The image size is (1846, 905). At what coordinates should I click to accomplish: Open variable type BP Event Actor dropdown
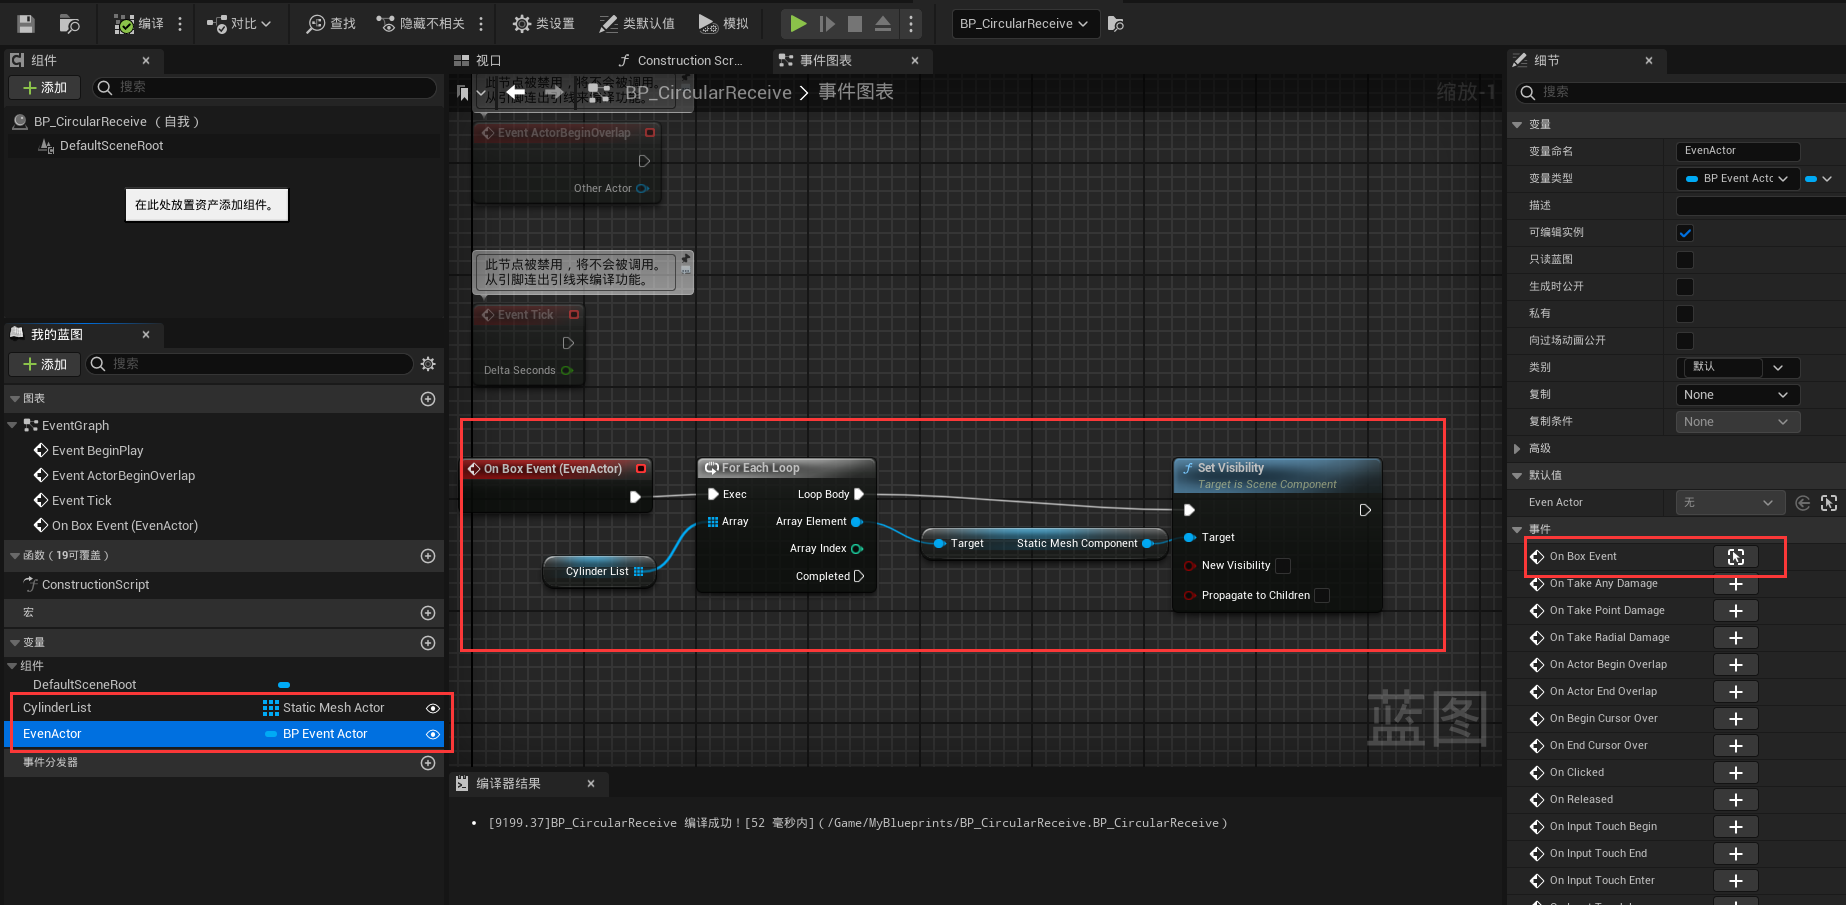pos(1737,179)
